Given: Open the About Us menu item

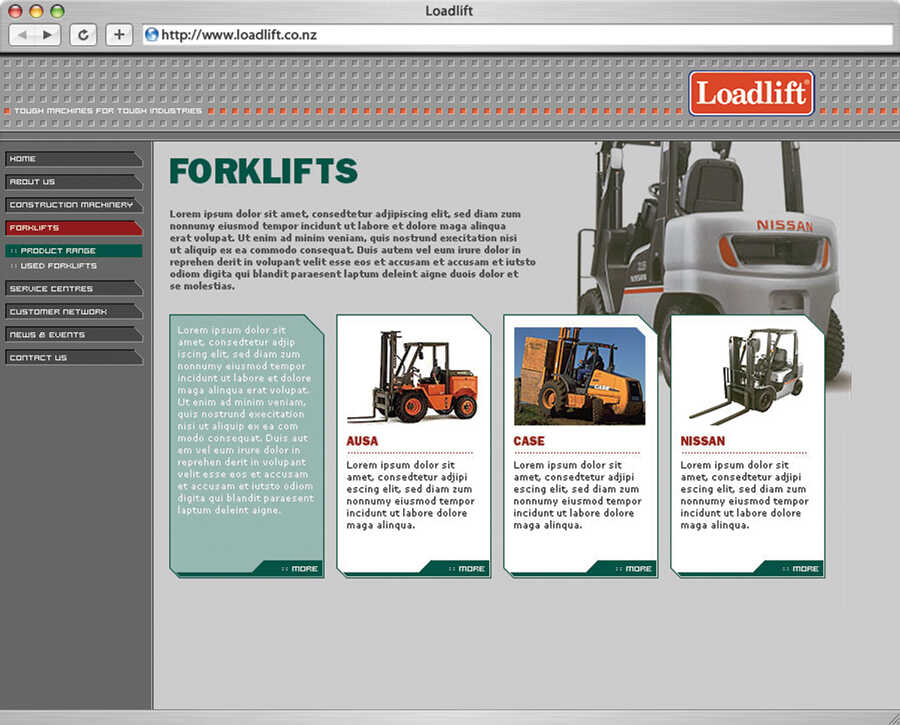Looking at the screenshot, I should 73,182.
